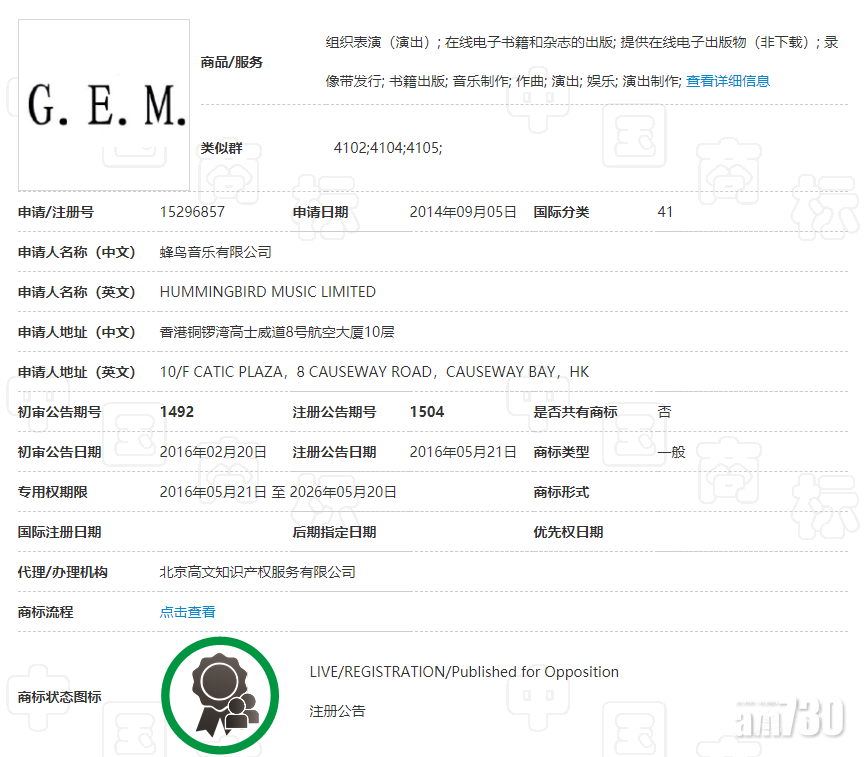This screenshot has height=757, width=867.
Task: Open the 查看详细信息 link
Action: pos(728,81)
